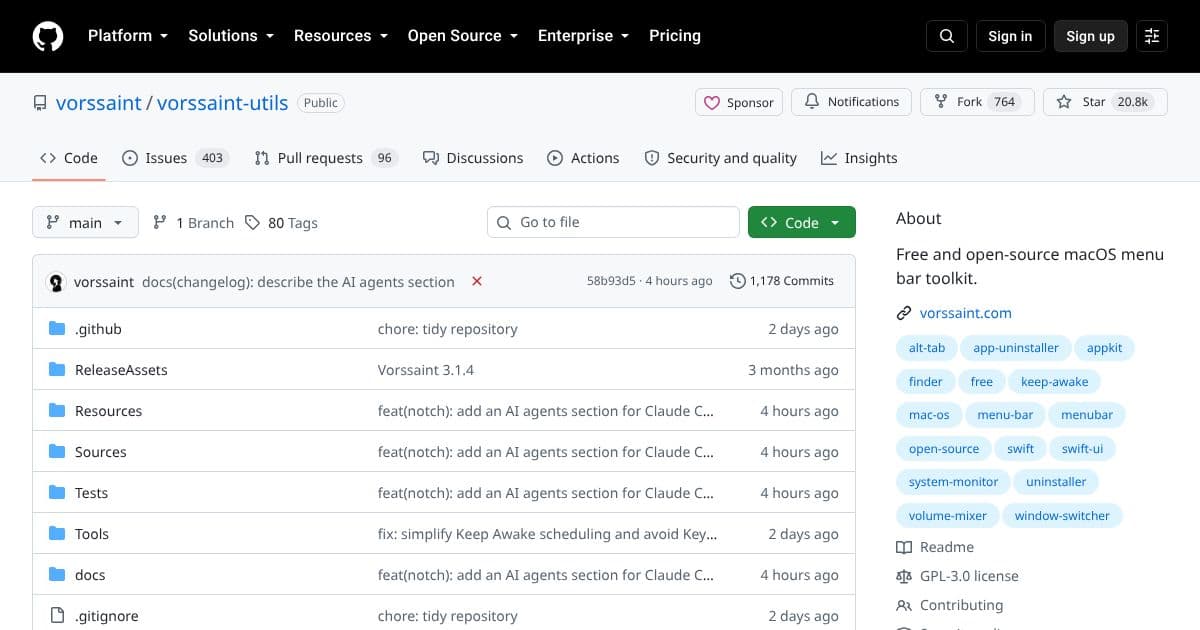Screen dimensions: 1200x630
Task: Click the search magnifier icon
Action: click(947, 36)
